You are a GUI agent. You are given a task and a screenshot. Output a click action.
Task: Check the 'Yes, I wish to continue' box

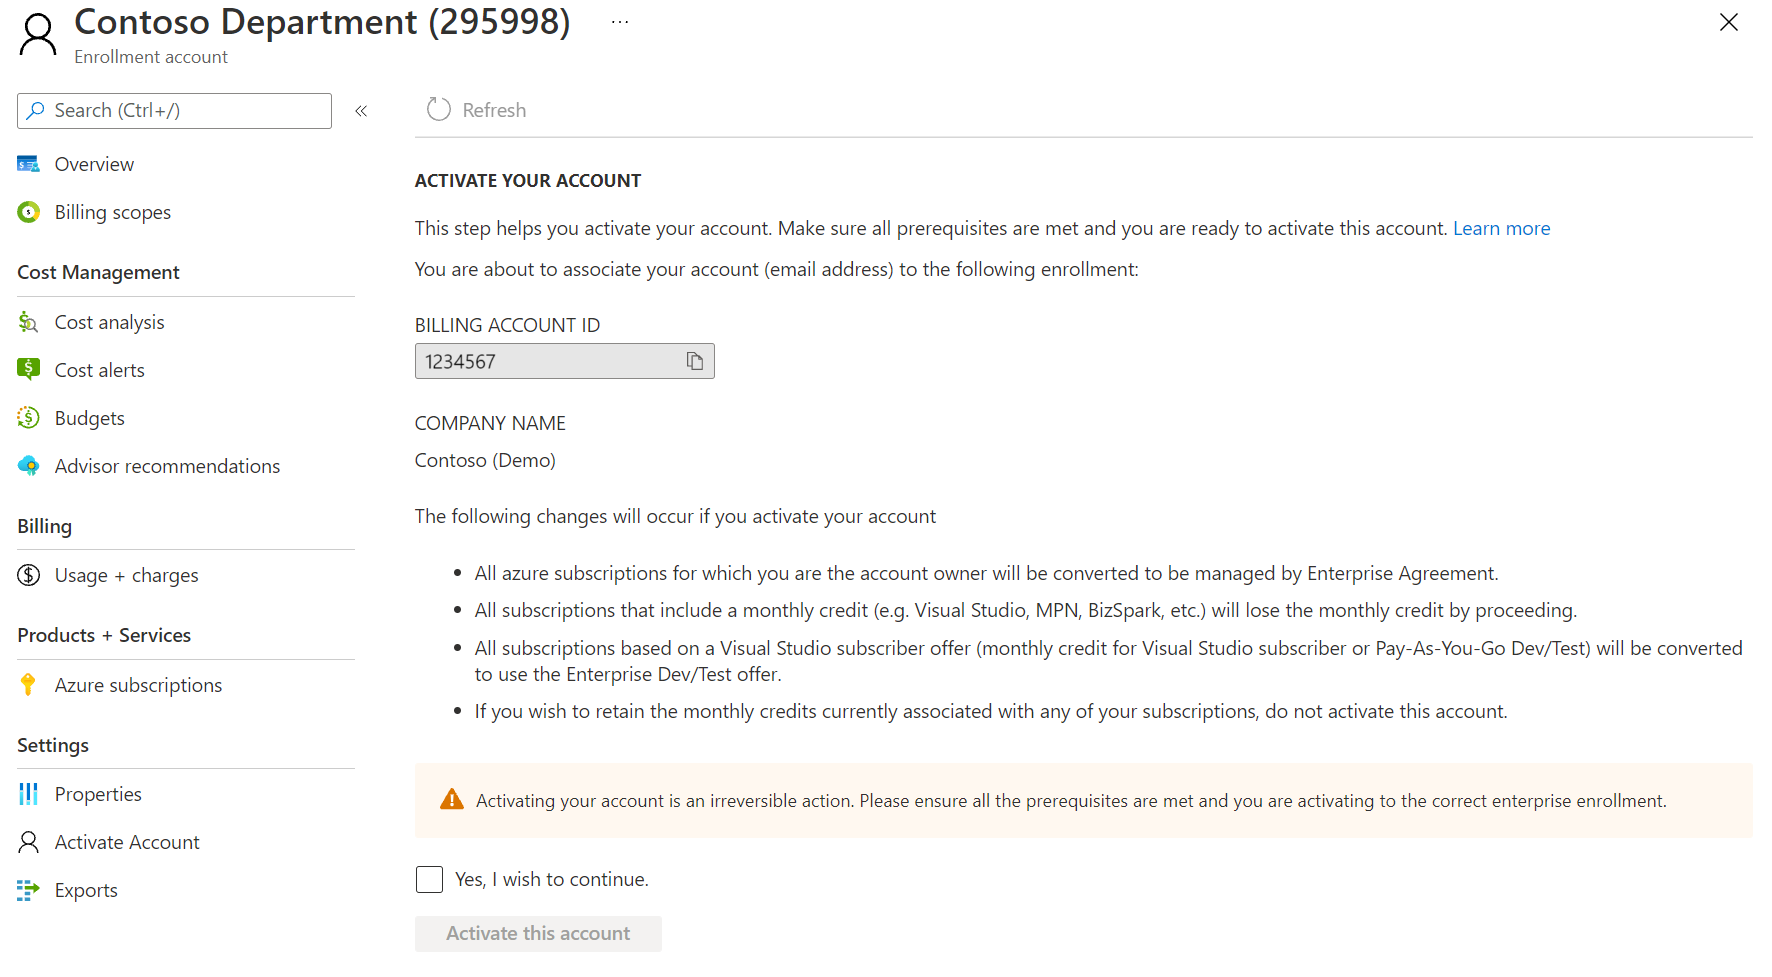pos(429,879)
